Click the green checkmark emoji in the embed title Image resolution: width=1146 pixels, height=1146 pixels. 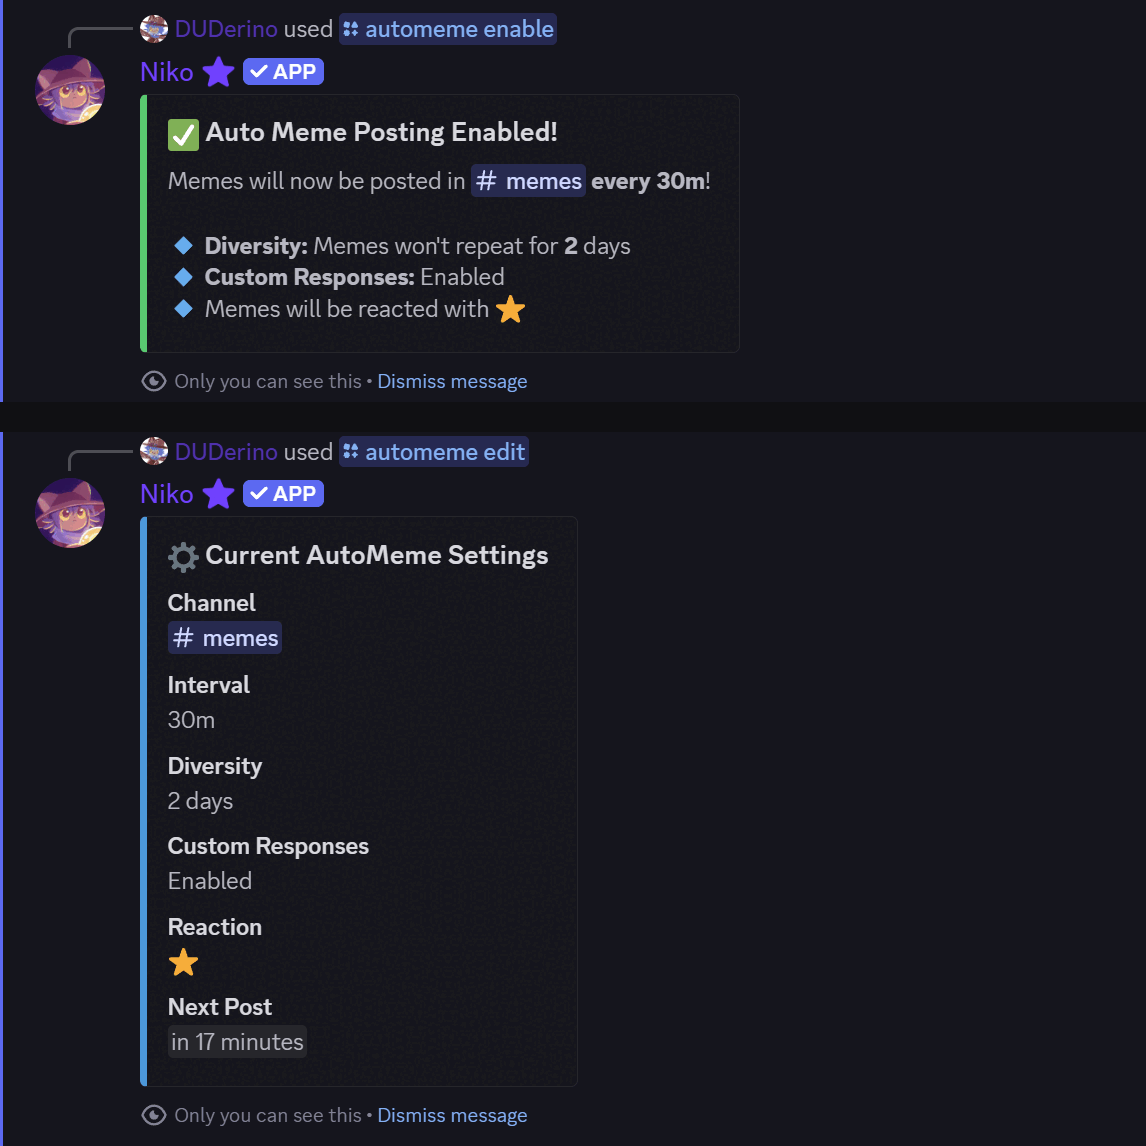[183, 133]
